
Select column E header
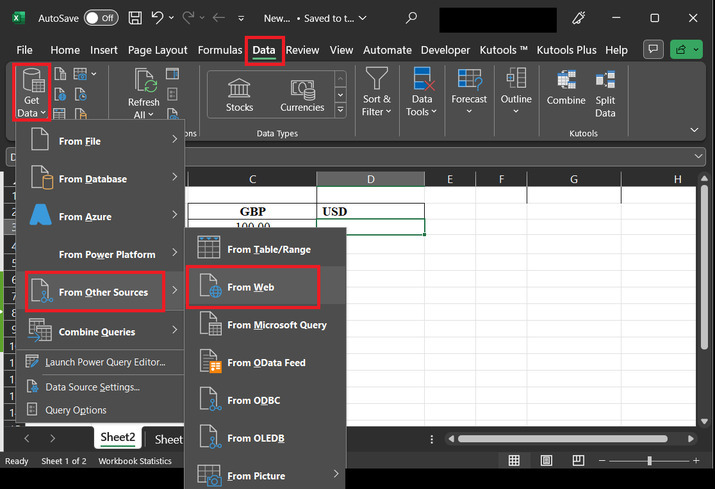pos(450,179)
